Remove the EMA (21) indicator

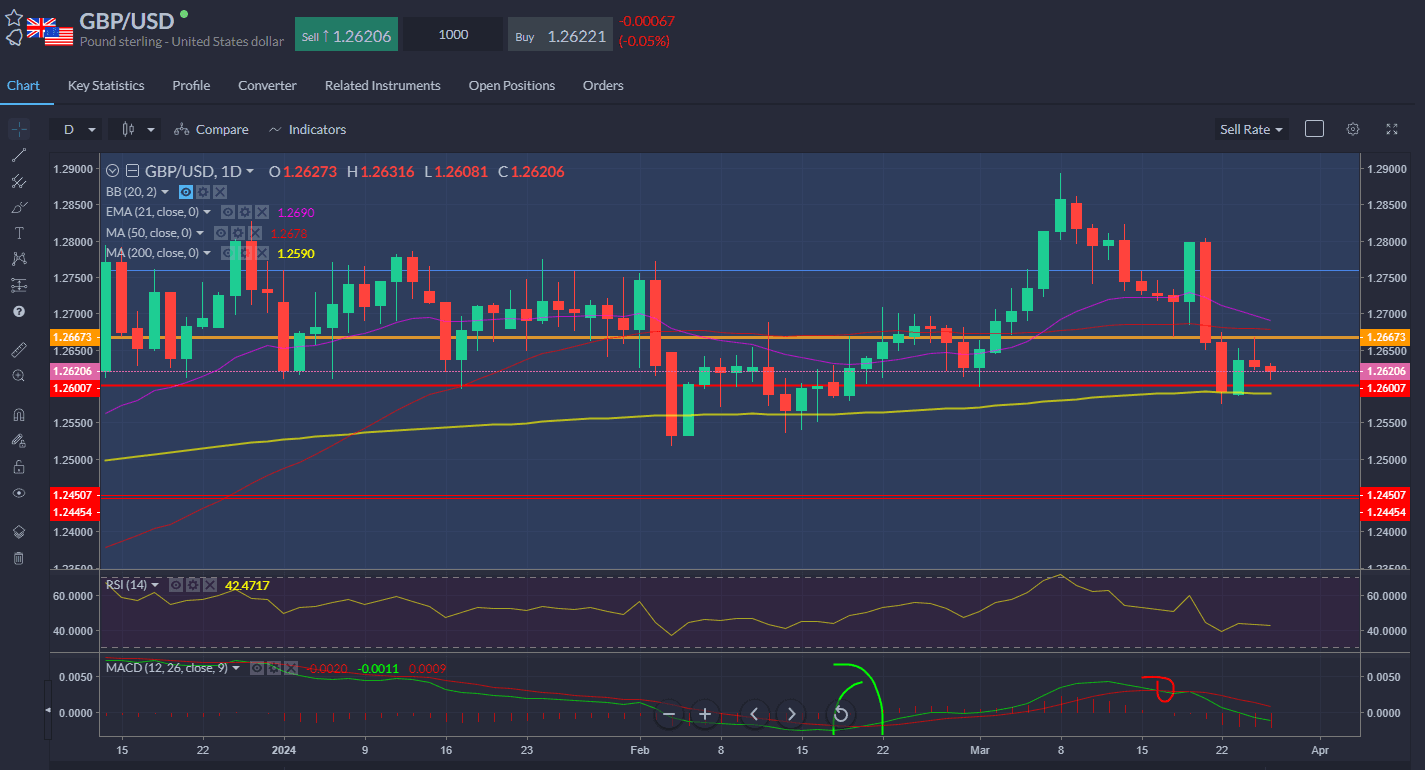coord(262,212)
